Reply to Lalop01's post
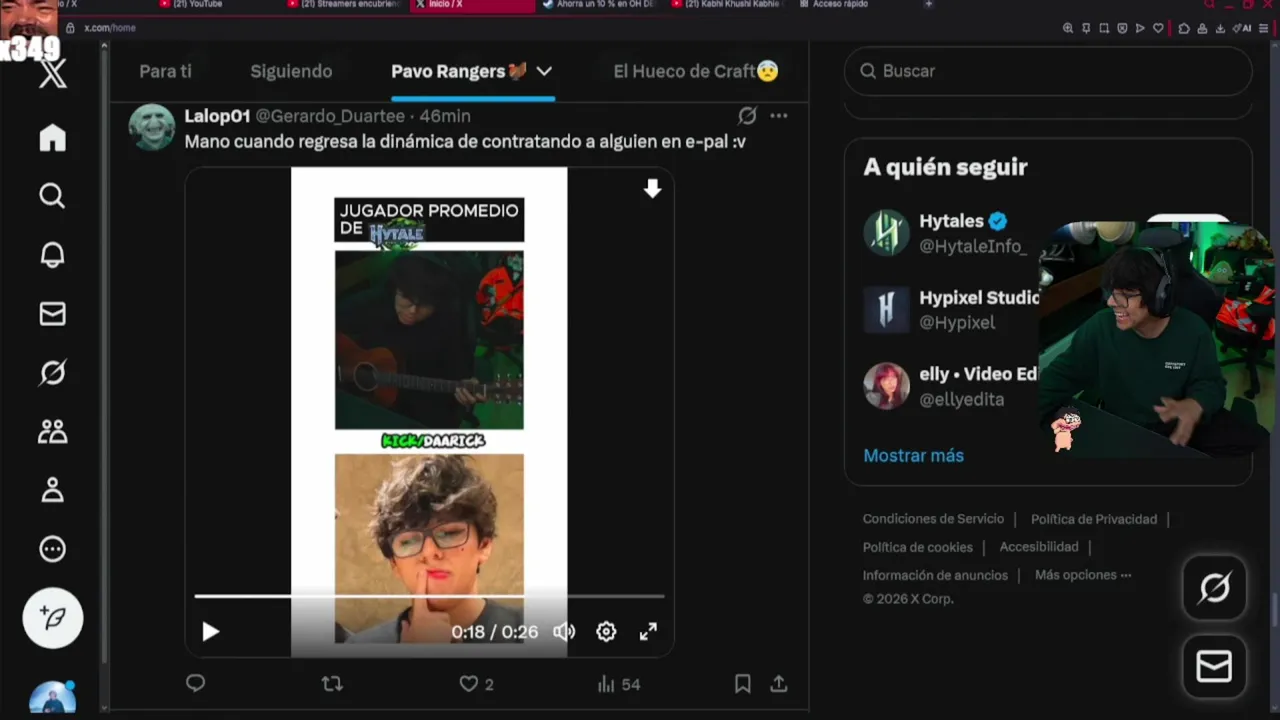This screenshot has width=1280, height=720. pyautogui.click(x=195, y=683)
